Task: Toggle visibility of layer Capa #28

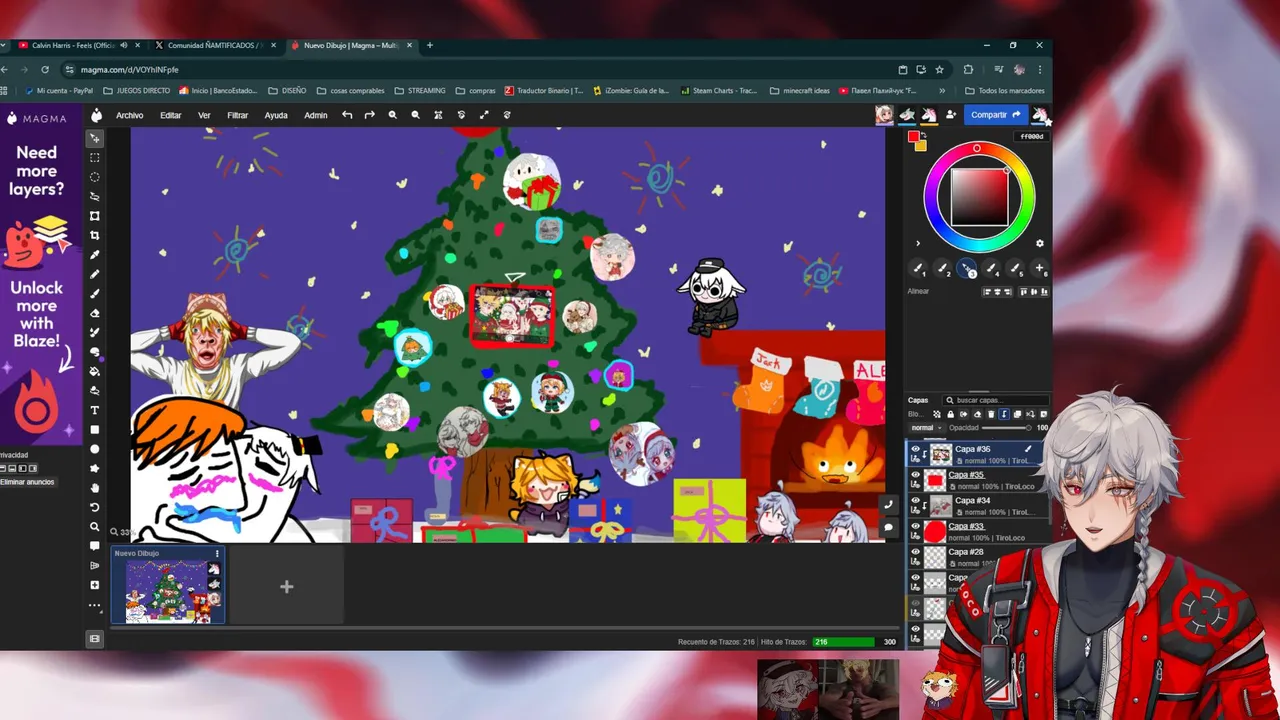Action: [915, 552]
